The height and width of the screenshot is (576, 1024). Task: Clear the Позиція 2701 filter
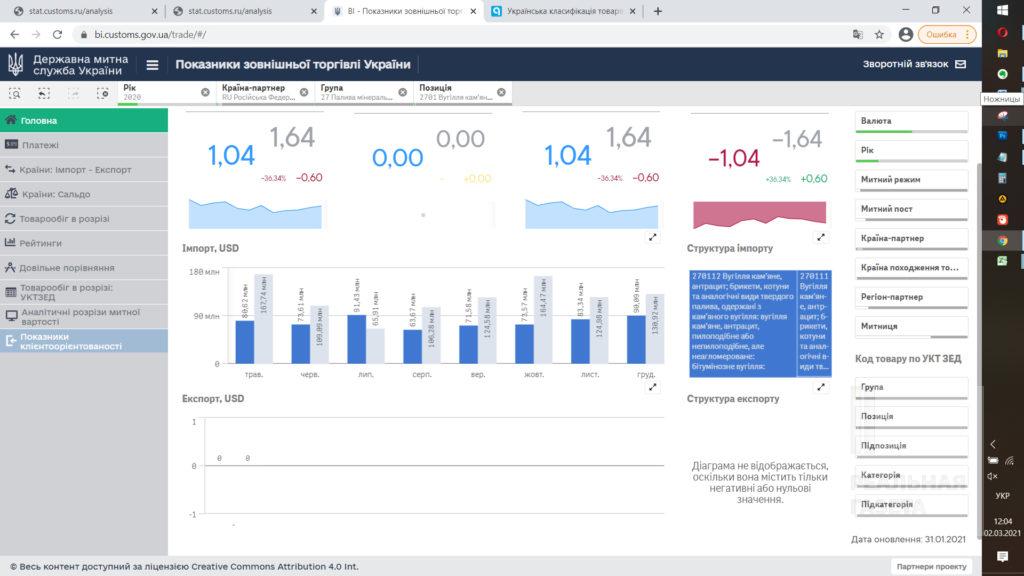(501, 92)
